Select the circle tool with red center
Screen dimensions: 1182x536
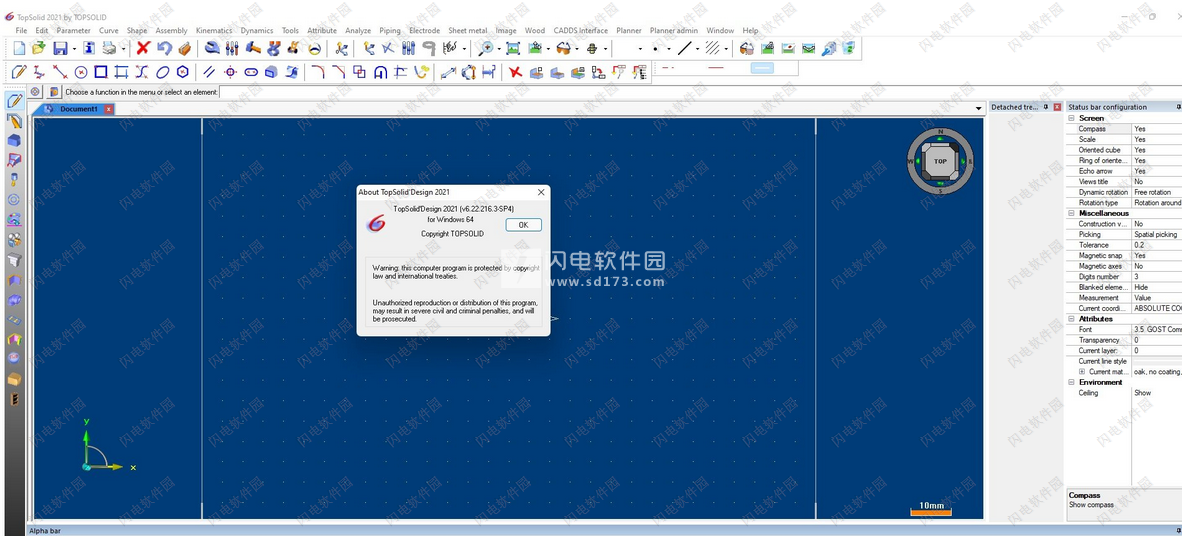[81, 72]
